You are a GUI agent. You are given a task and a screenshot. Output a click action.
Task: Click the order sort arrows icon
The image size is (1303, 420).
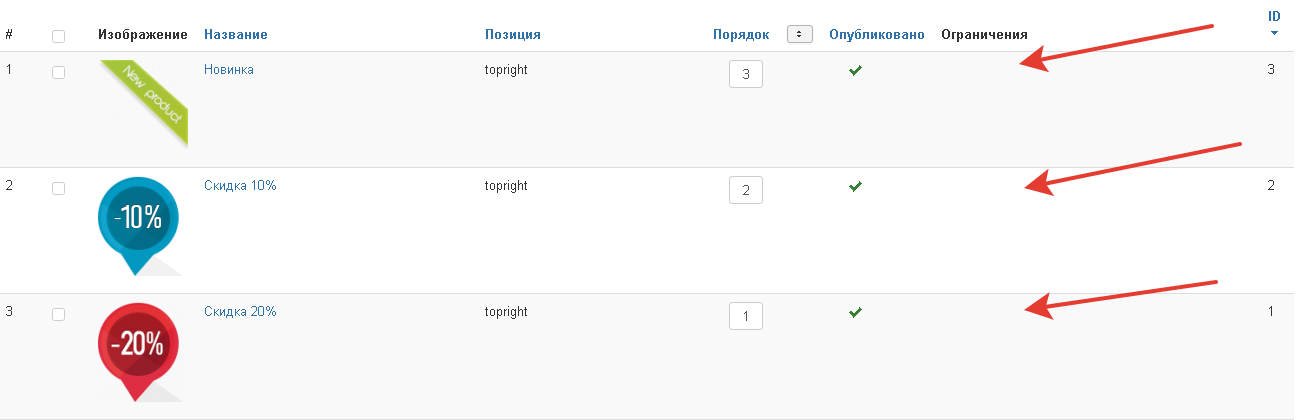click(799, 35)
